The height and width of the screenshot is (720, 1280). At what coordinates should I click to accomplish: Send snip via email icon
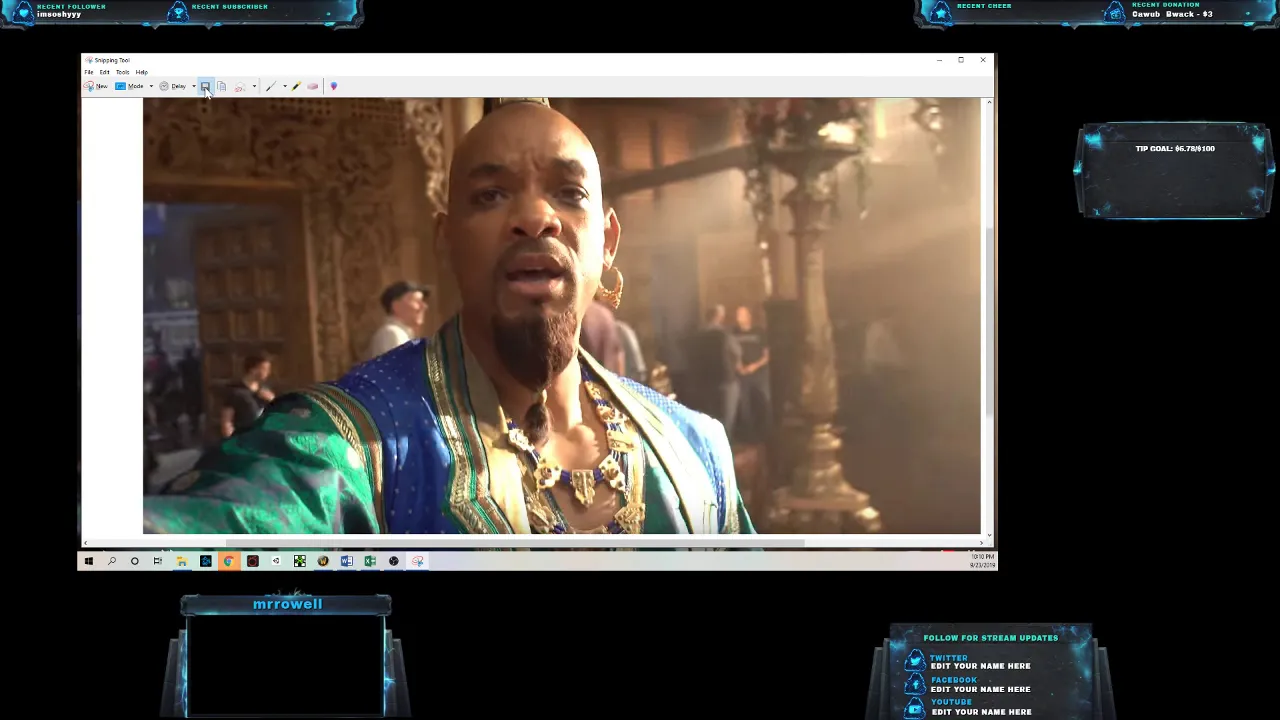coord(240,86)
